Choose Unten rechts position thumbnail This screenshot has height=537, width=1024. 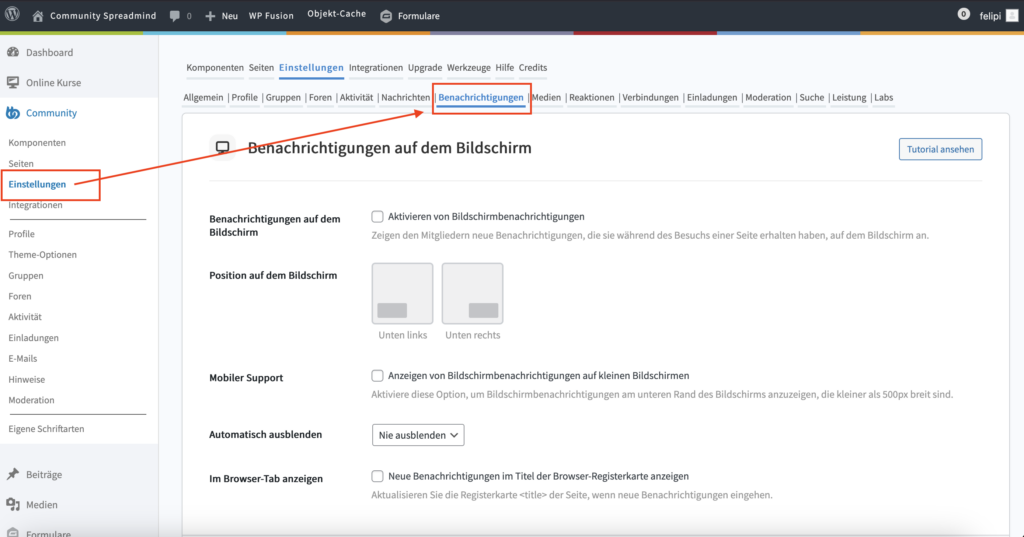[x=472, y=293]
